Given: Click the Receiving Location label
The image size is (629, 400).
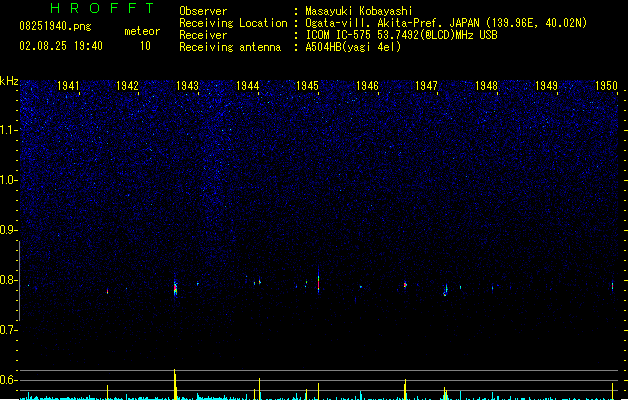Looking at the screenshot, I should (x=233, y=23).
